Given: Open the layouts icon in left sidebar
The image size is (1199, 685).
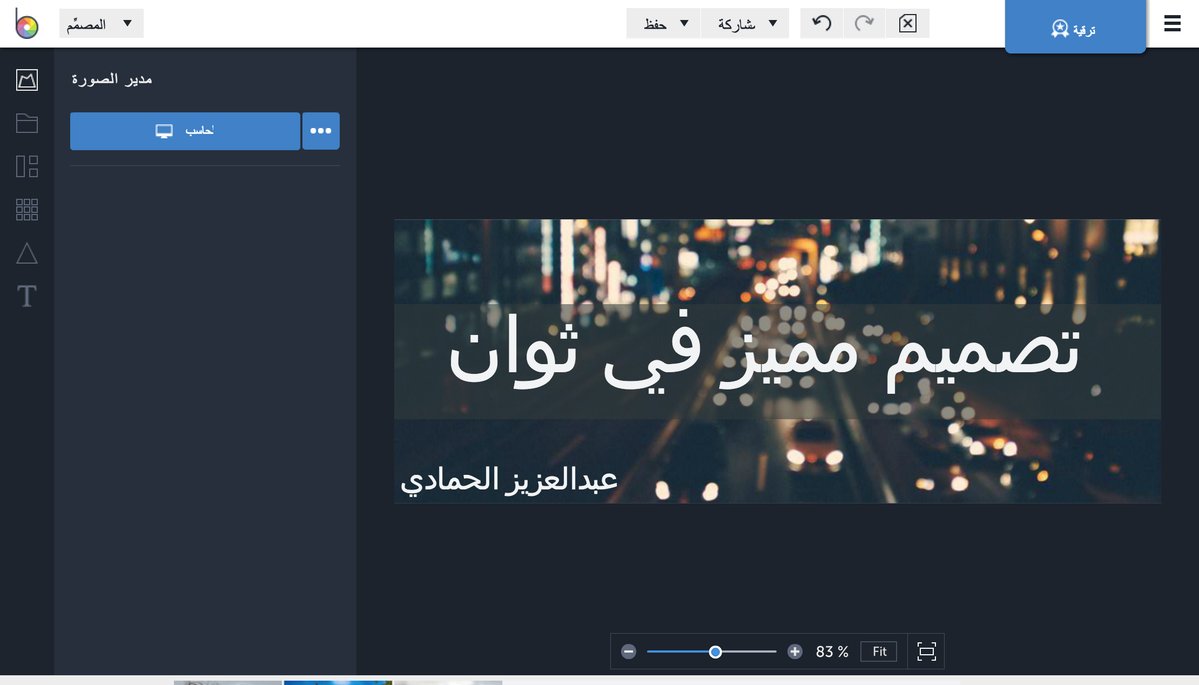Looking at the screenshot, I should [x=27, y=166].
